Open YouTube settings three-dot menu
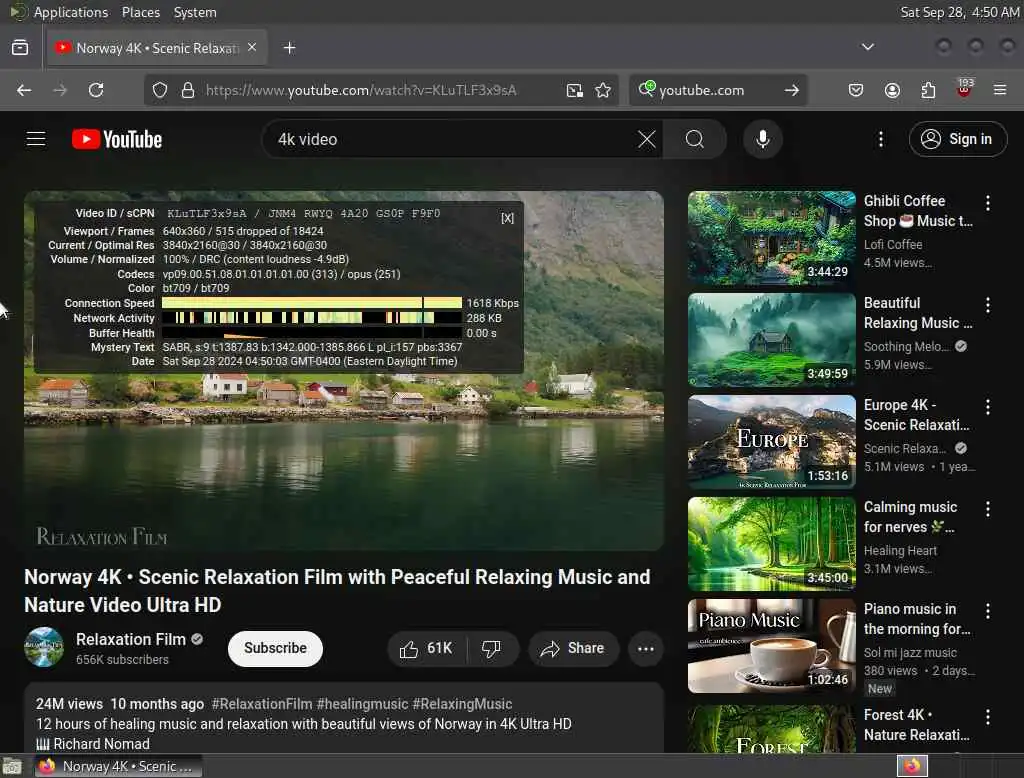 (x=880, y=139)
